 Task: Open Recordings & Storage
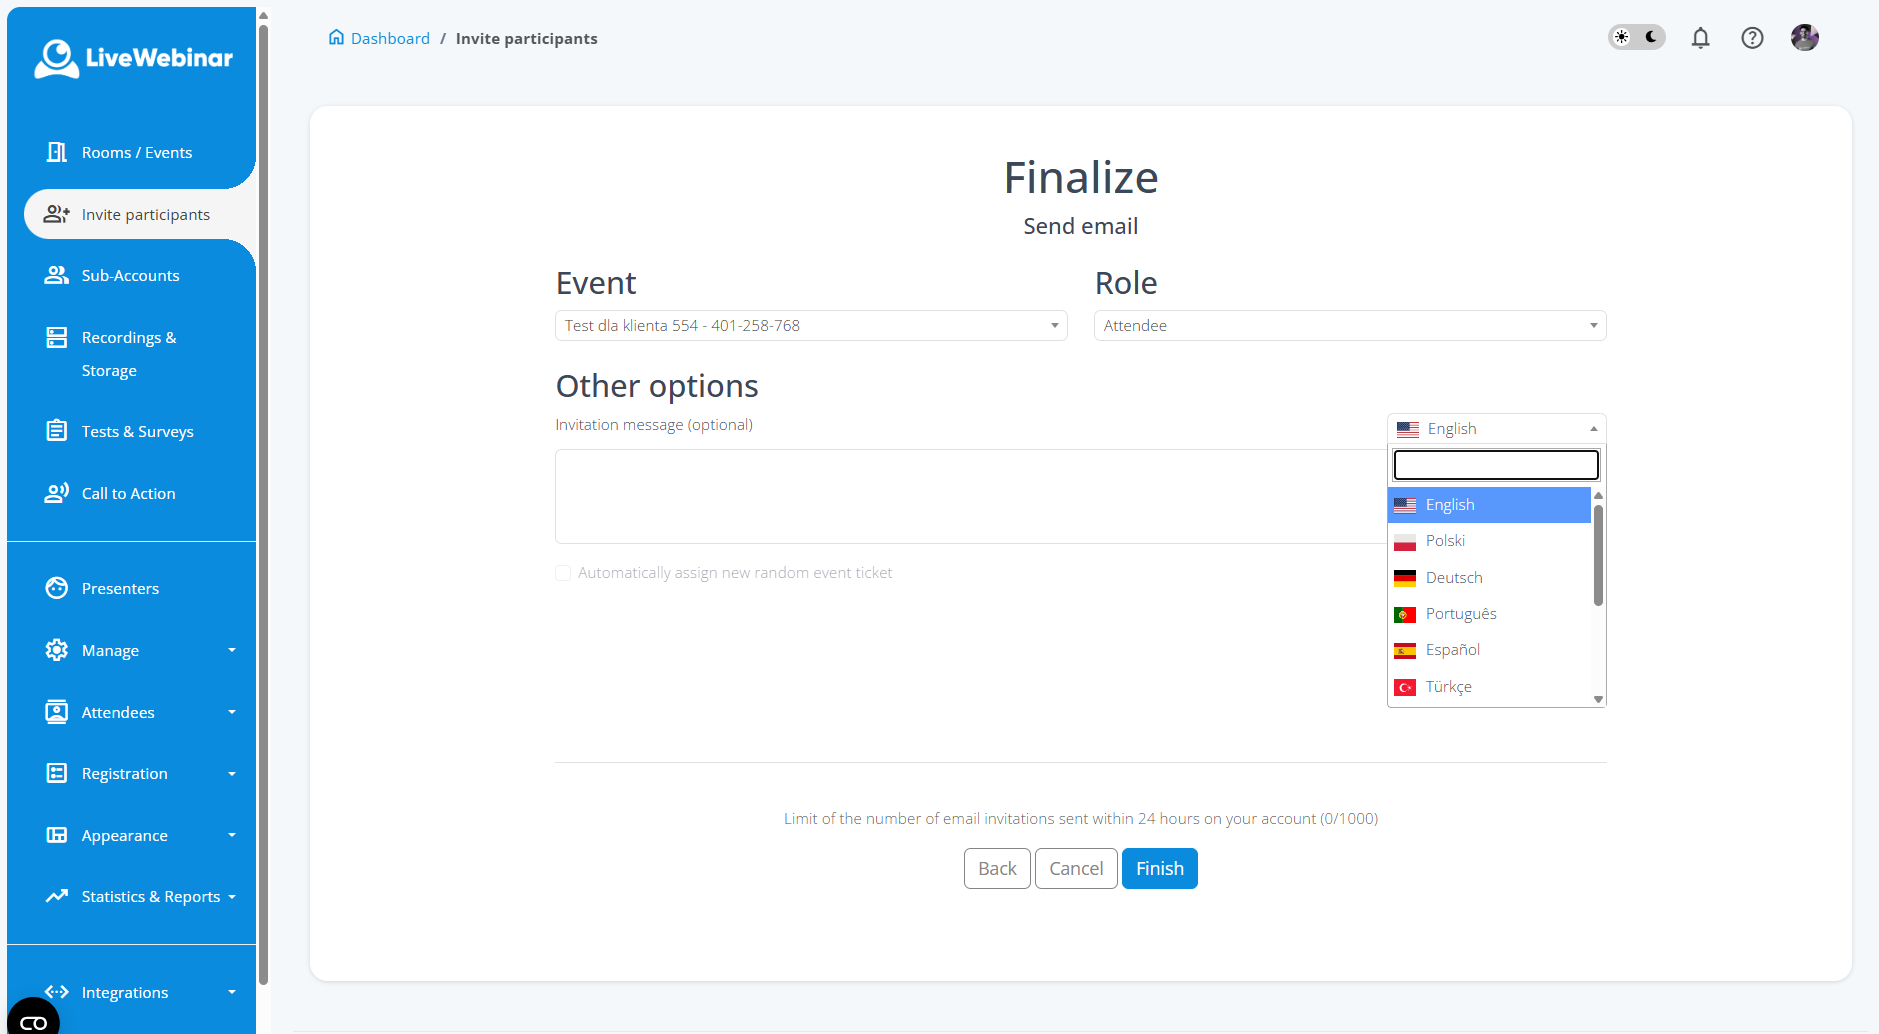point(128,353)
